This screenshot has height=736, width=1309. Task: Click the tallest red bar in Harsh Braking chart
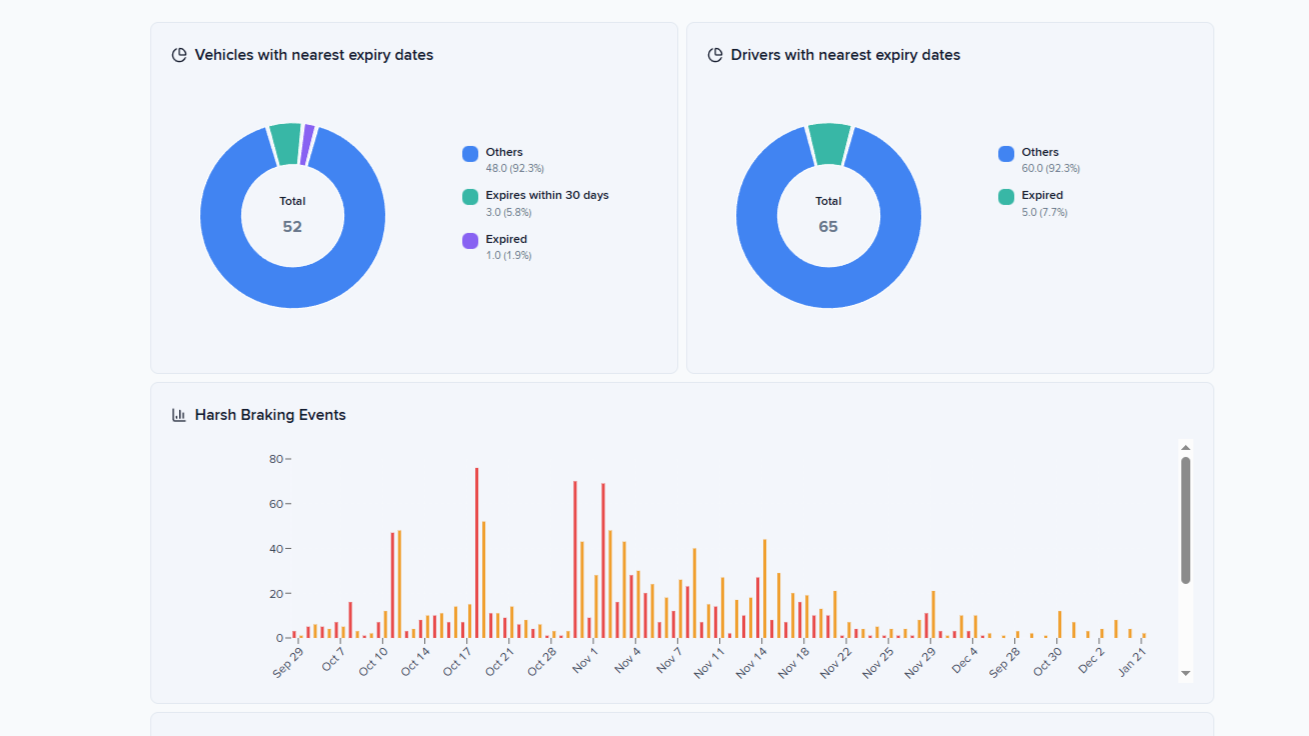point(477,550)
